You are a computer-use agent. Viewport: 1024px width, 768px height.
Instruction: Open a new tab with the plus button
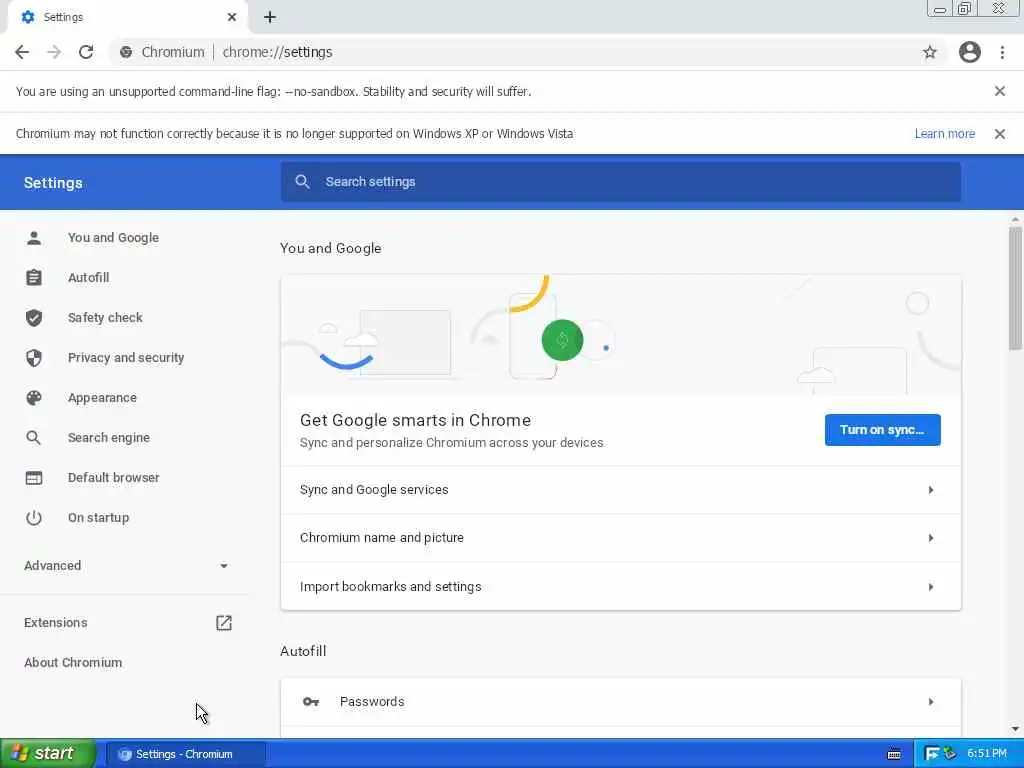(270, 17)
